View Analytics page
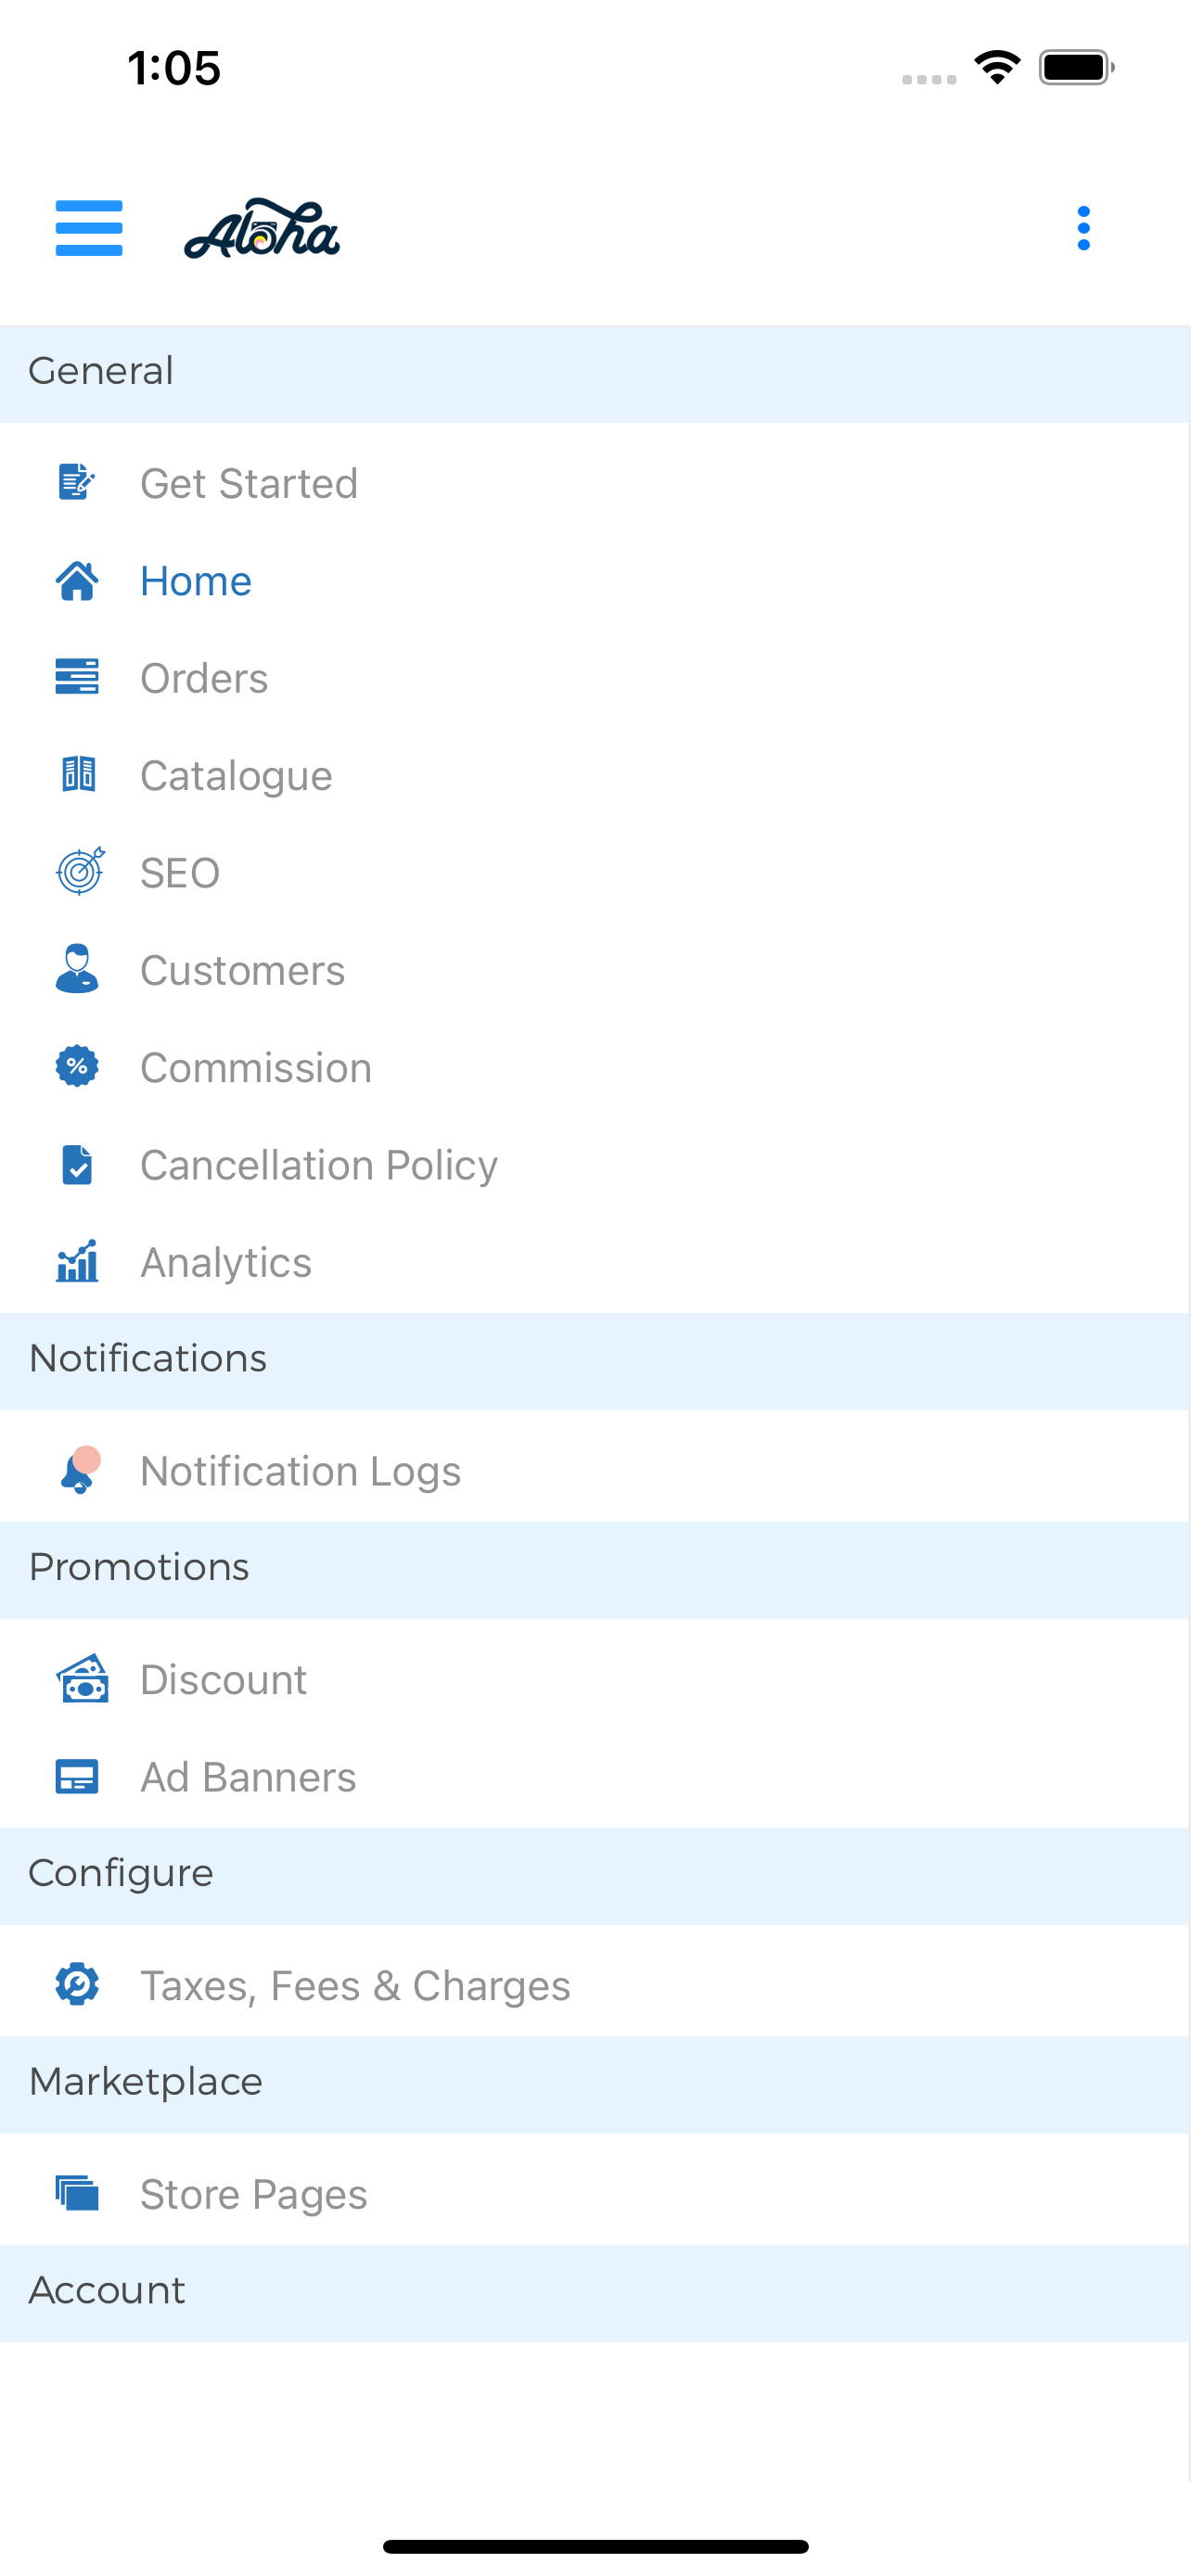Viewport: 1191px width, 2576px height. [595, 1262]
